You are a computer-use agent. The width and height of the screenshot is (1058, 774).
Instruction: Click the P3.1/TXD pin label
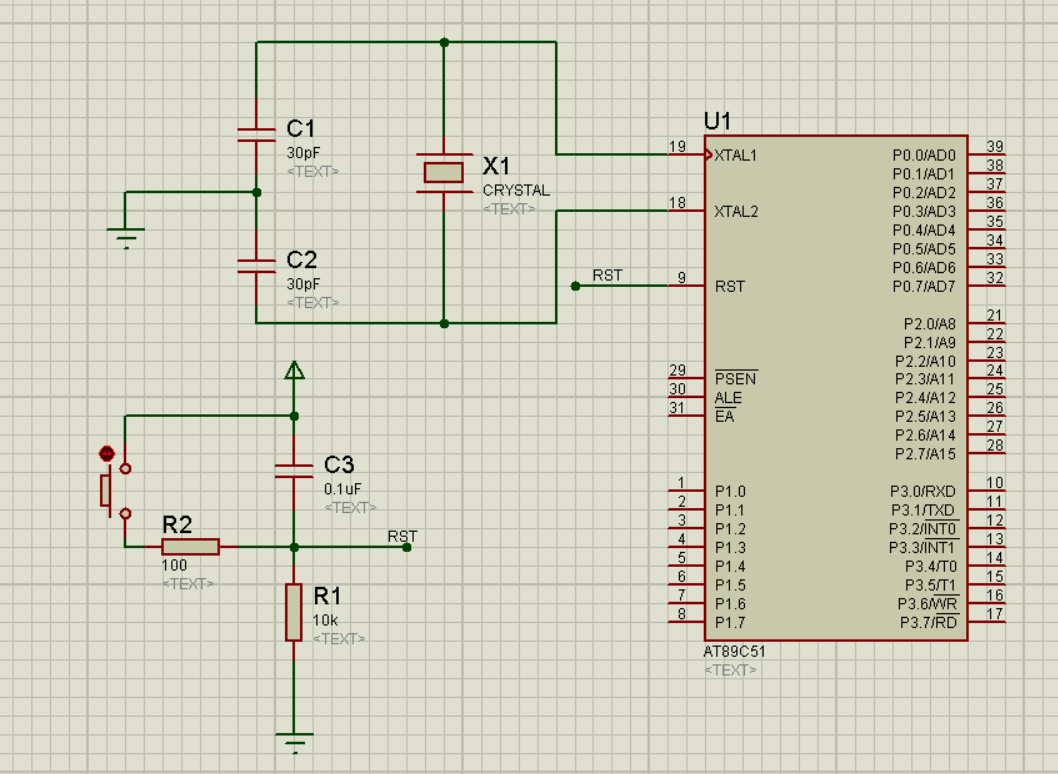[x=923, y=510]
